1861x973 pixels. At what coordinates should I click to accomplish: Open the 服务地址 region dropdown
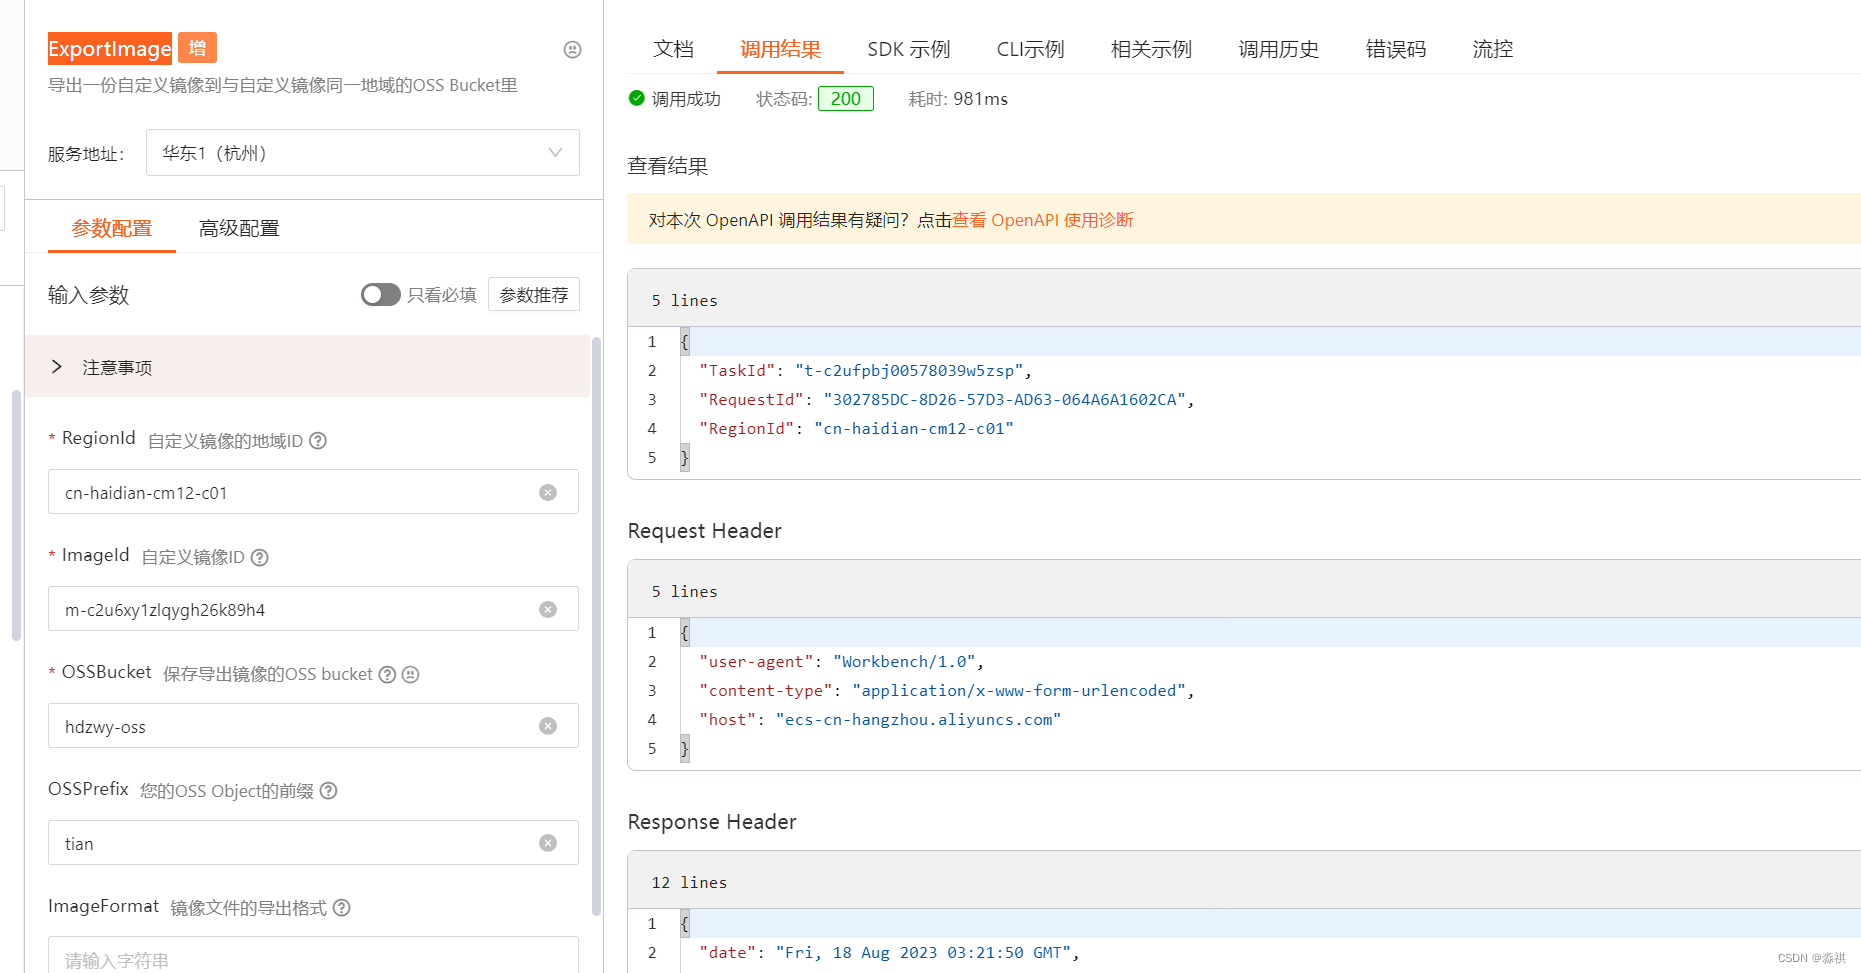click(x=363, y=153)
